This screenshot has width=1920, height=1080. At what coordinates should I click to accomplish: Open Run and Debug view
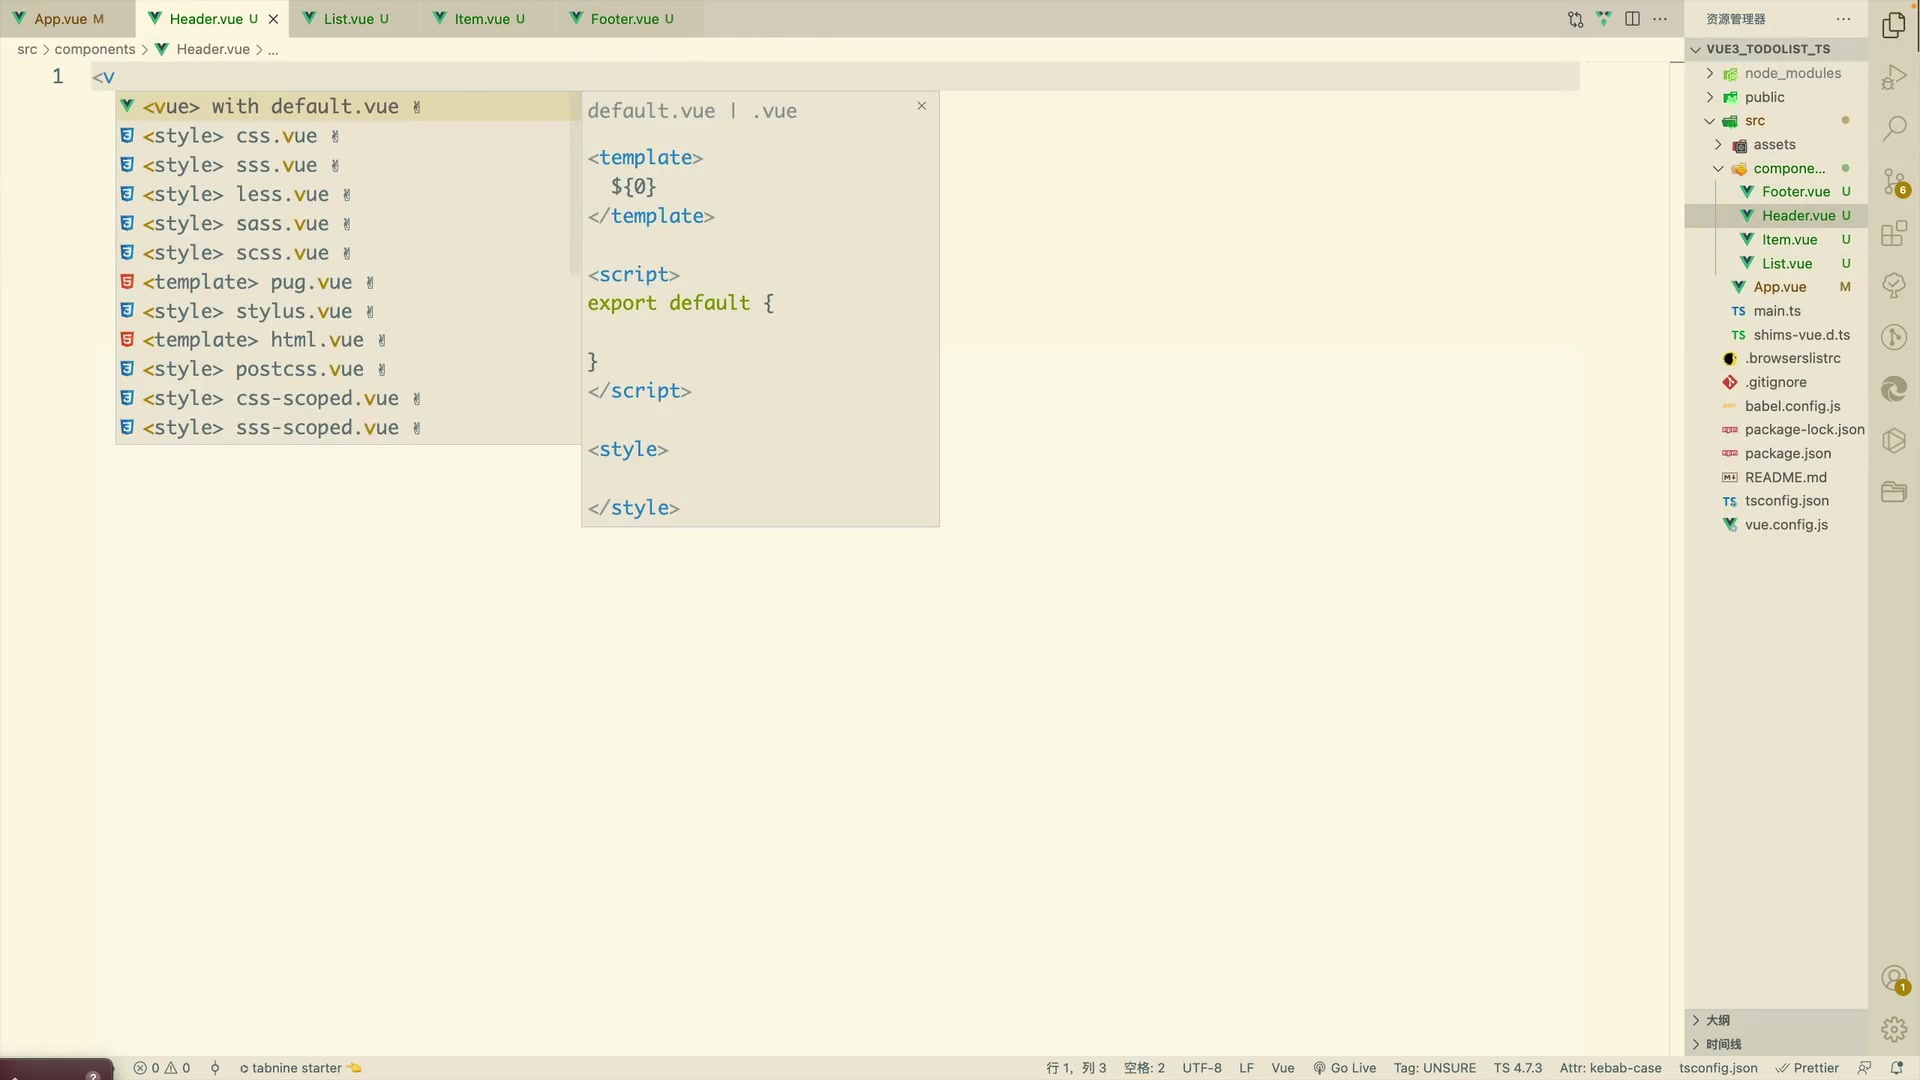1894,77
